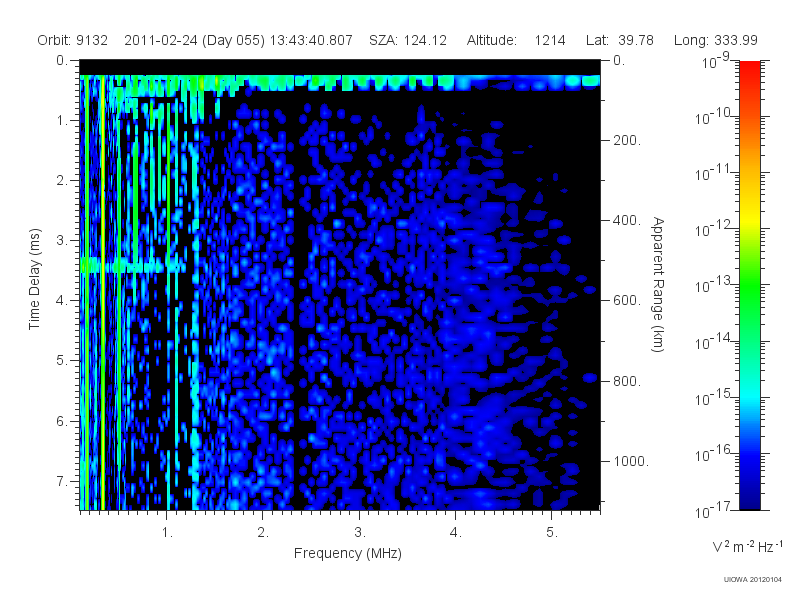800x600 pixels.
Task: Click the UIOWA 20120104 credit text
Action: (x=753, y=579)
